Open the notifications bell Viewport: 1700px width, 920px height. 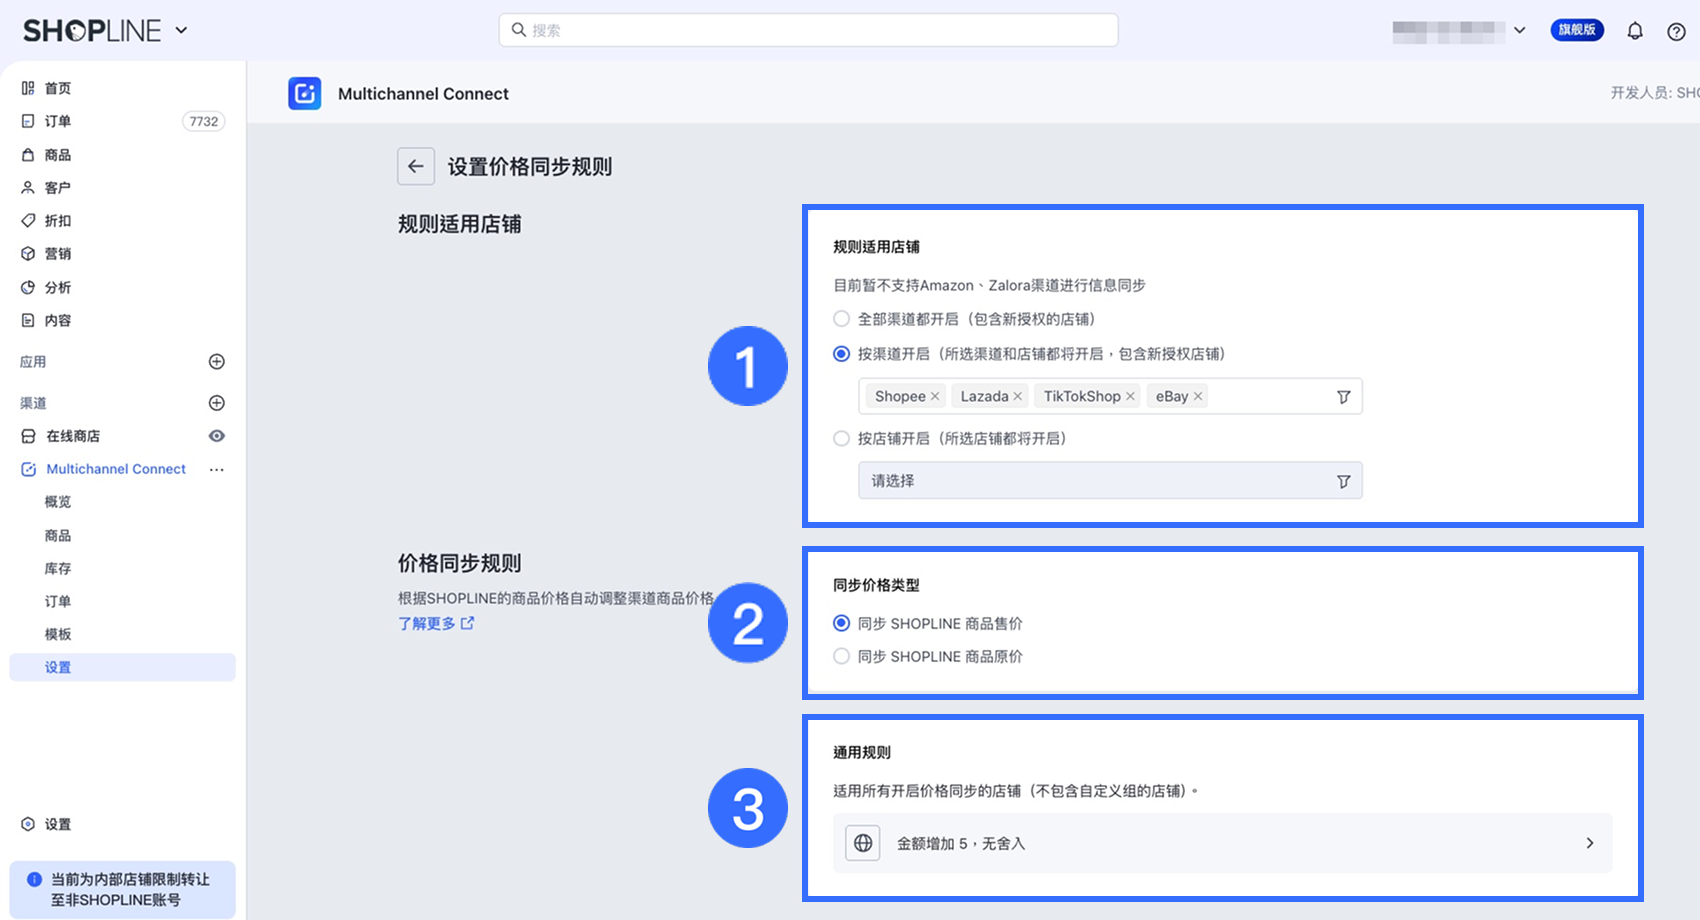[x=1635, y=31]
